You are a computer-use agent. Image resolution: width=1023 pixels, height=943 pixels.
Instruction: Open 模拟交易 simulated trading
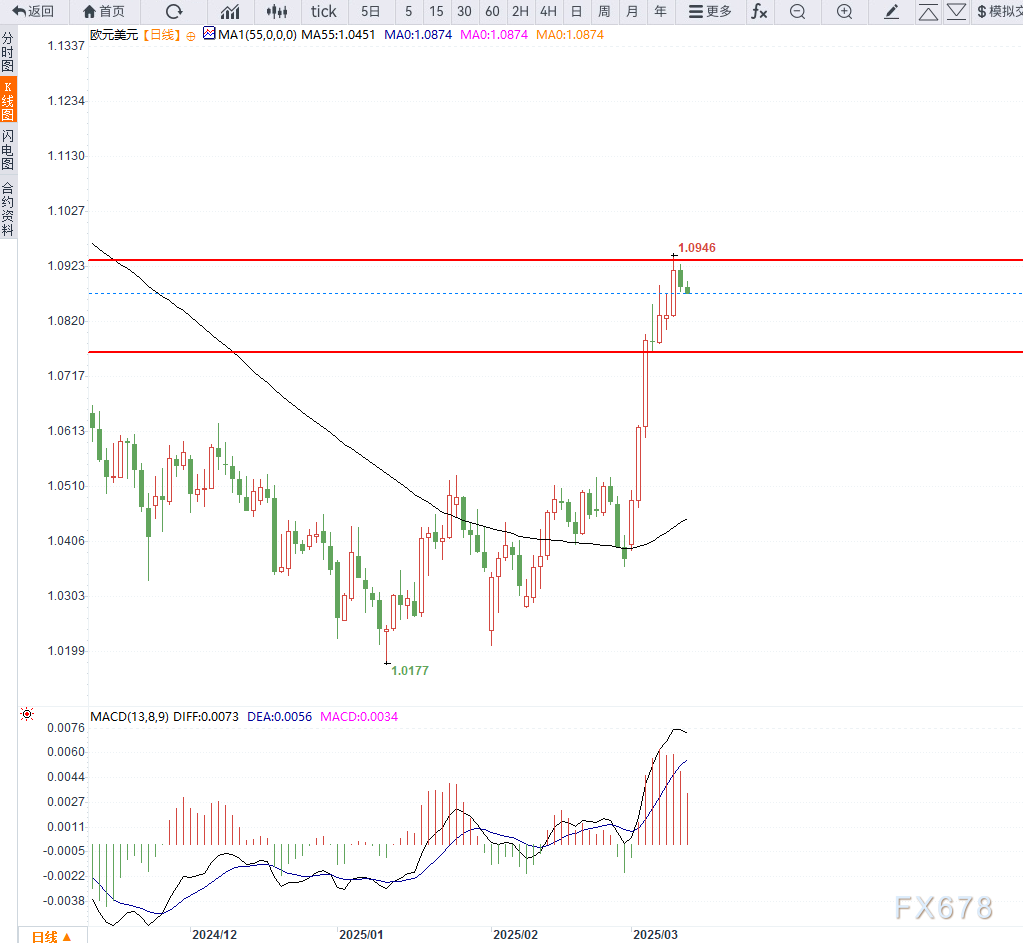(x=998, y=11)
